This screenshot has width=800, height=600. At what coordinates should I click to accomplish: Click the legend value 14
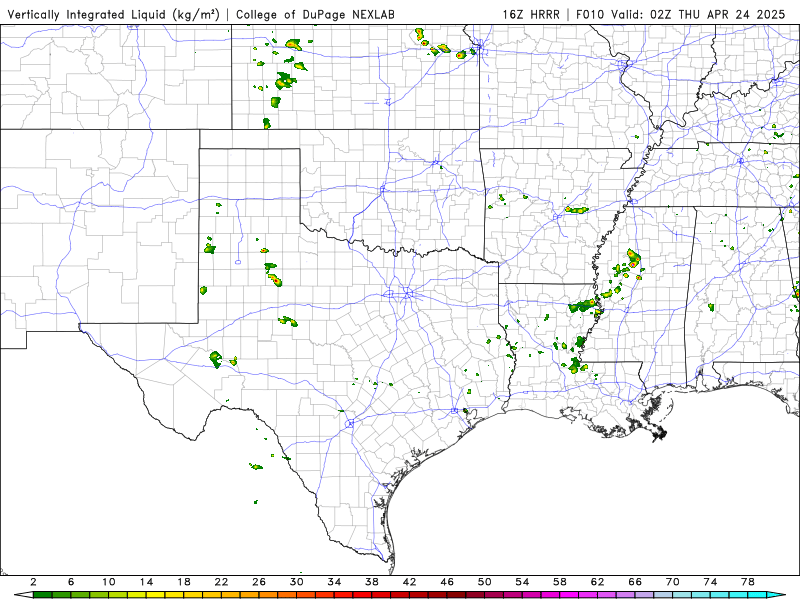coord(146,582)
